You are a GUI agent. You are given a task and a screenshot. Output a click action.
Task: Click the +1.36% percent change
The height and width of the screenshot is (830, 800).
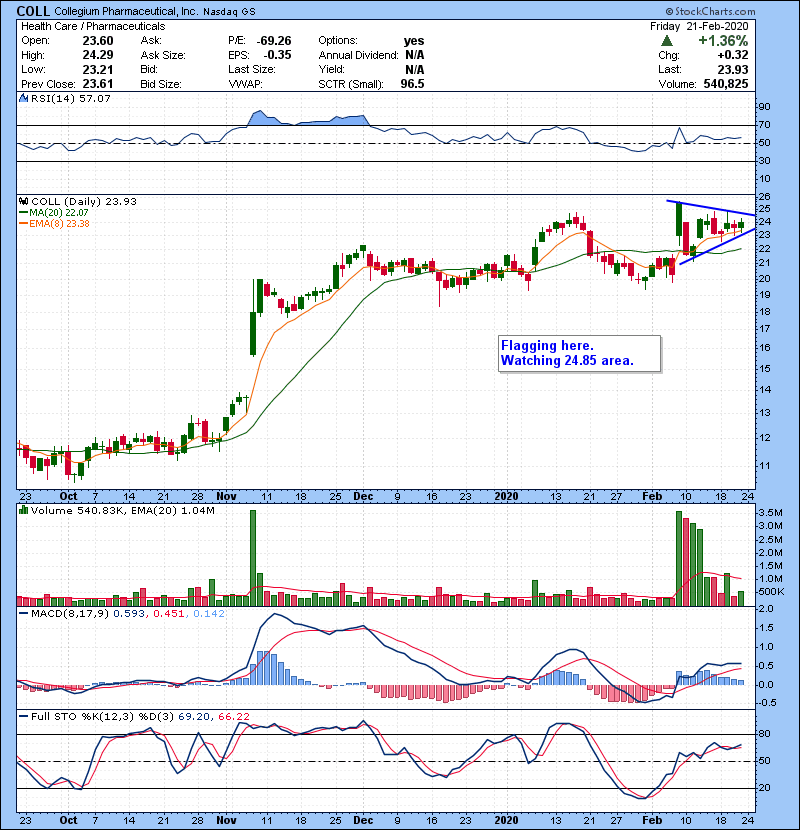(x=723, y=41)
